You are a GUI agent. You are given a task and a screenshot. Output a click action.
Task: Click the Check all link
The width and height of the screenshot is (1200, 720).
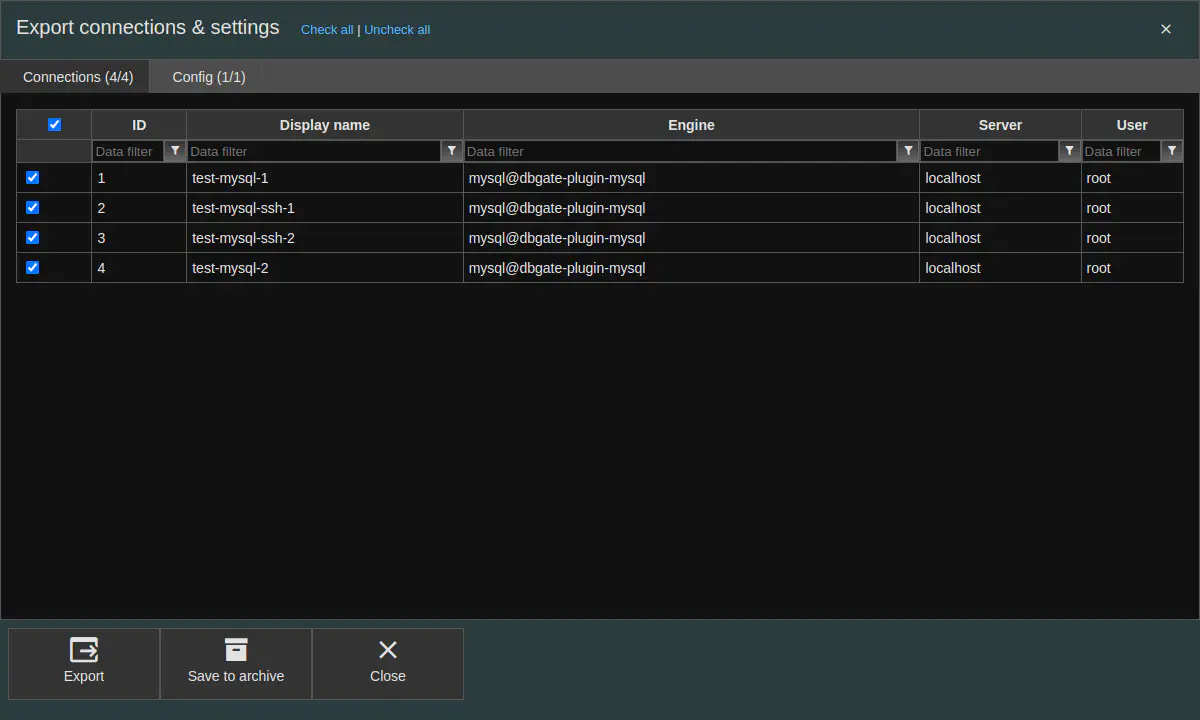coord(327,30)
